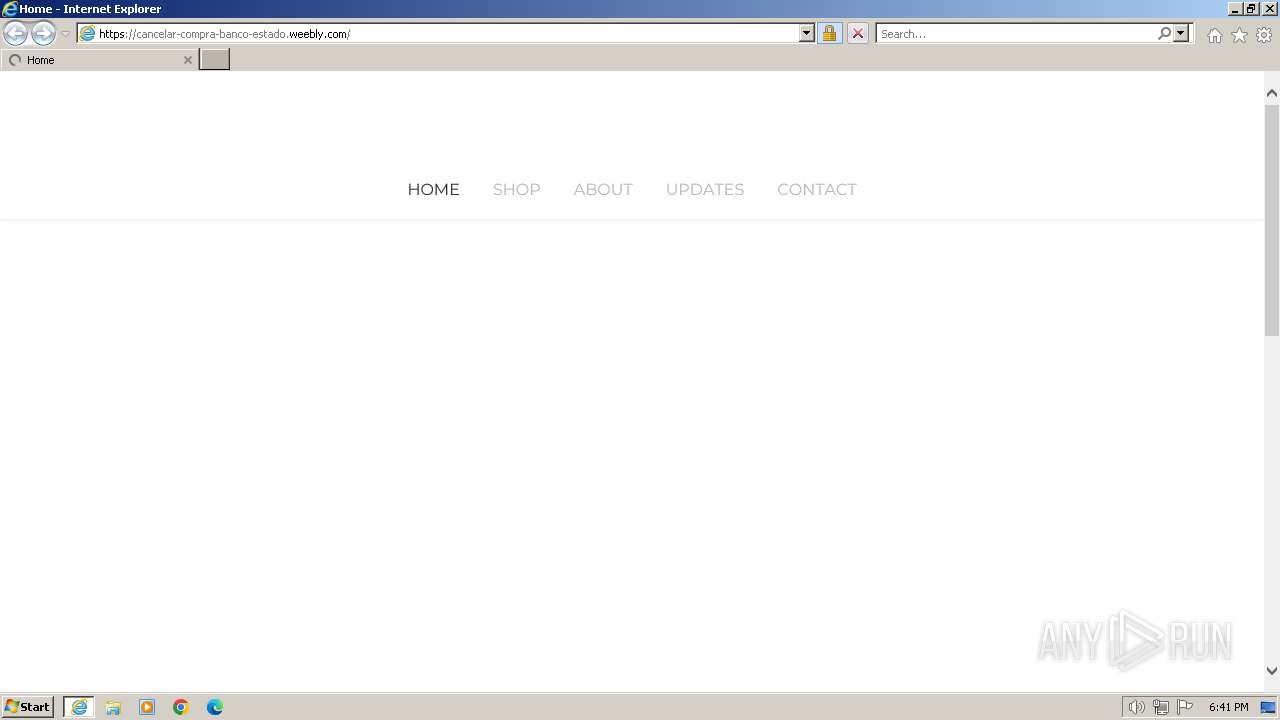Stop page loading with the red X
The height and width of the screenshot is (720, 1280).
(x=857, y=33)
